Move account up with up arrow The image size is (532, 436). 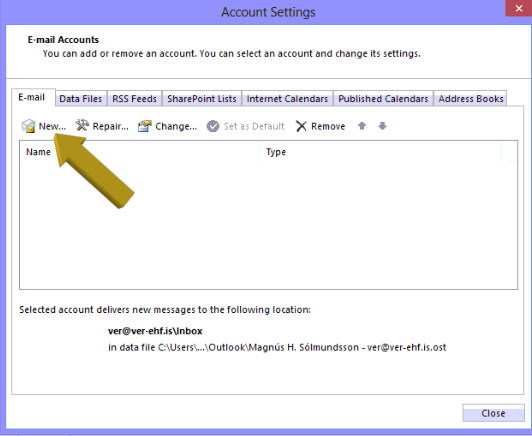tap(362, 126)
